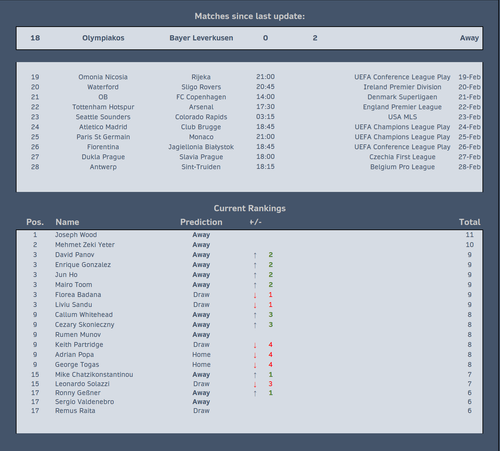The width and height of the screenshot is (500, 451).
Task: Click Dukla Prague fixture
Action: [x=103, y=157]
